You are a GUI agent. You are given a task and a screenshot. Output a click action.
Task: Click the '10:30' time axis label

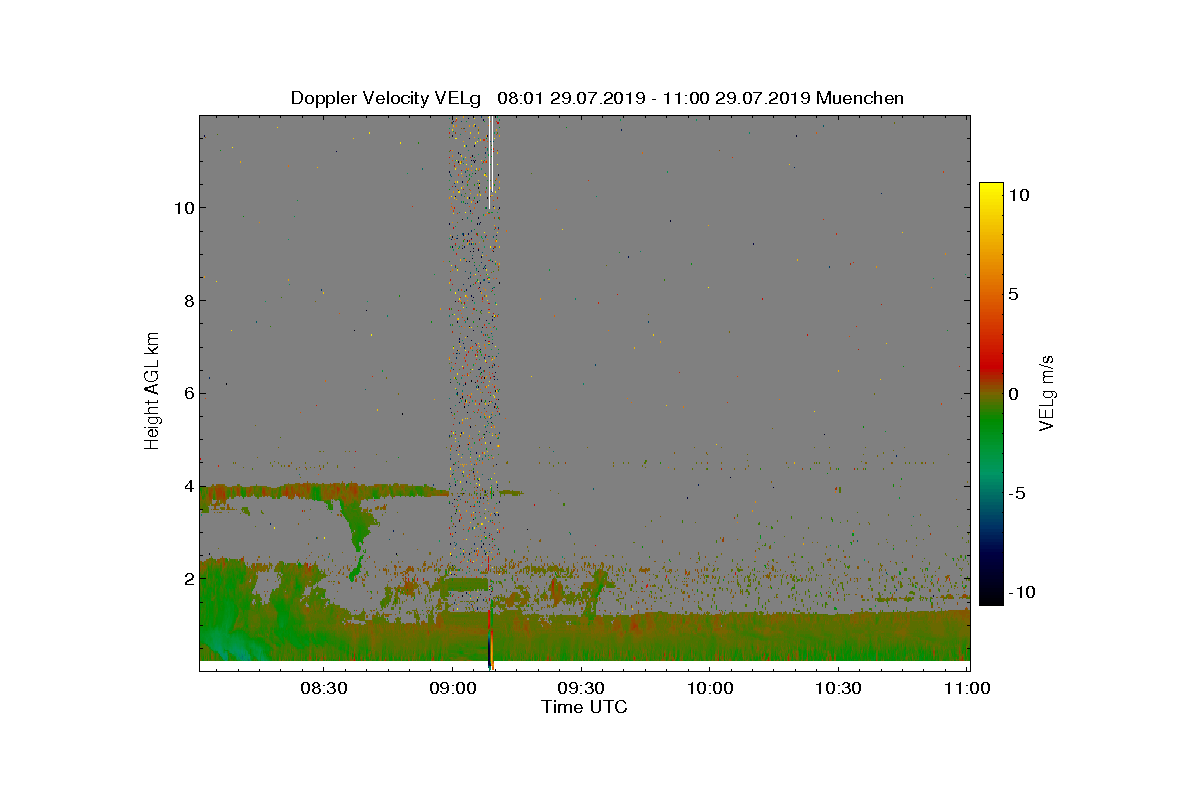point(839,688)
